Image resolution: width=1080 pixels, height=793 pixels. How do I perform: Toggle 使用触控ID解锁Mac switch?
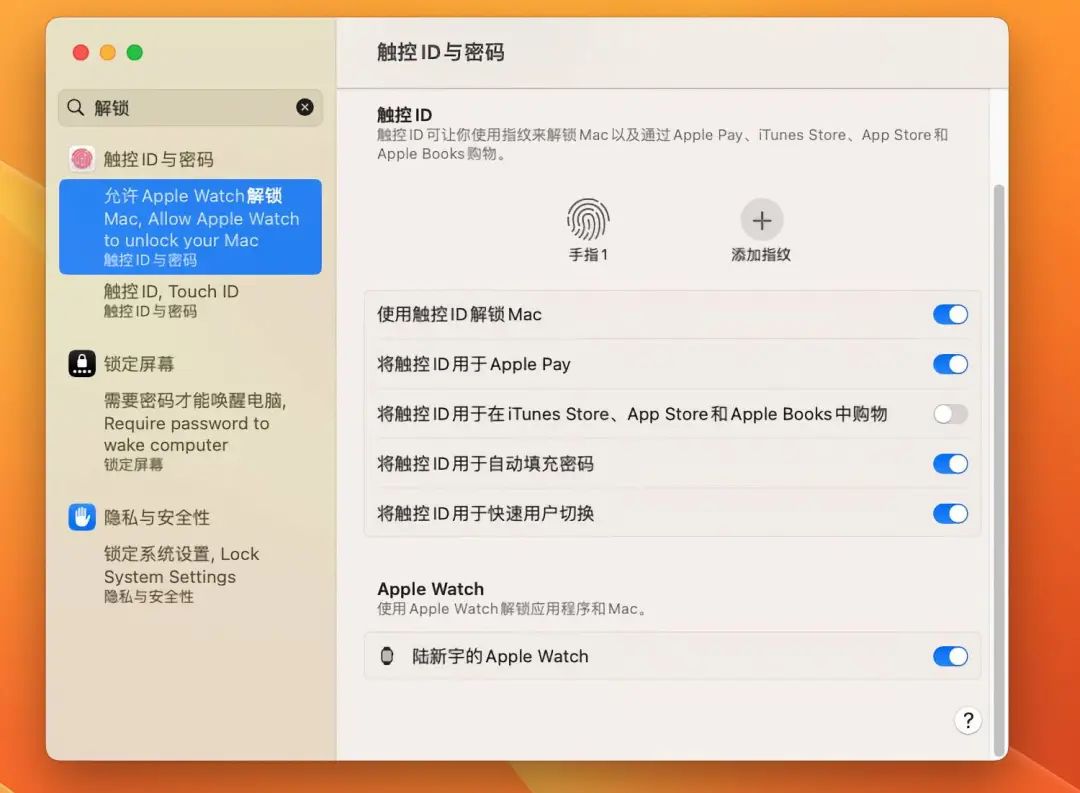tap(950, 315)
